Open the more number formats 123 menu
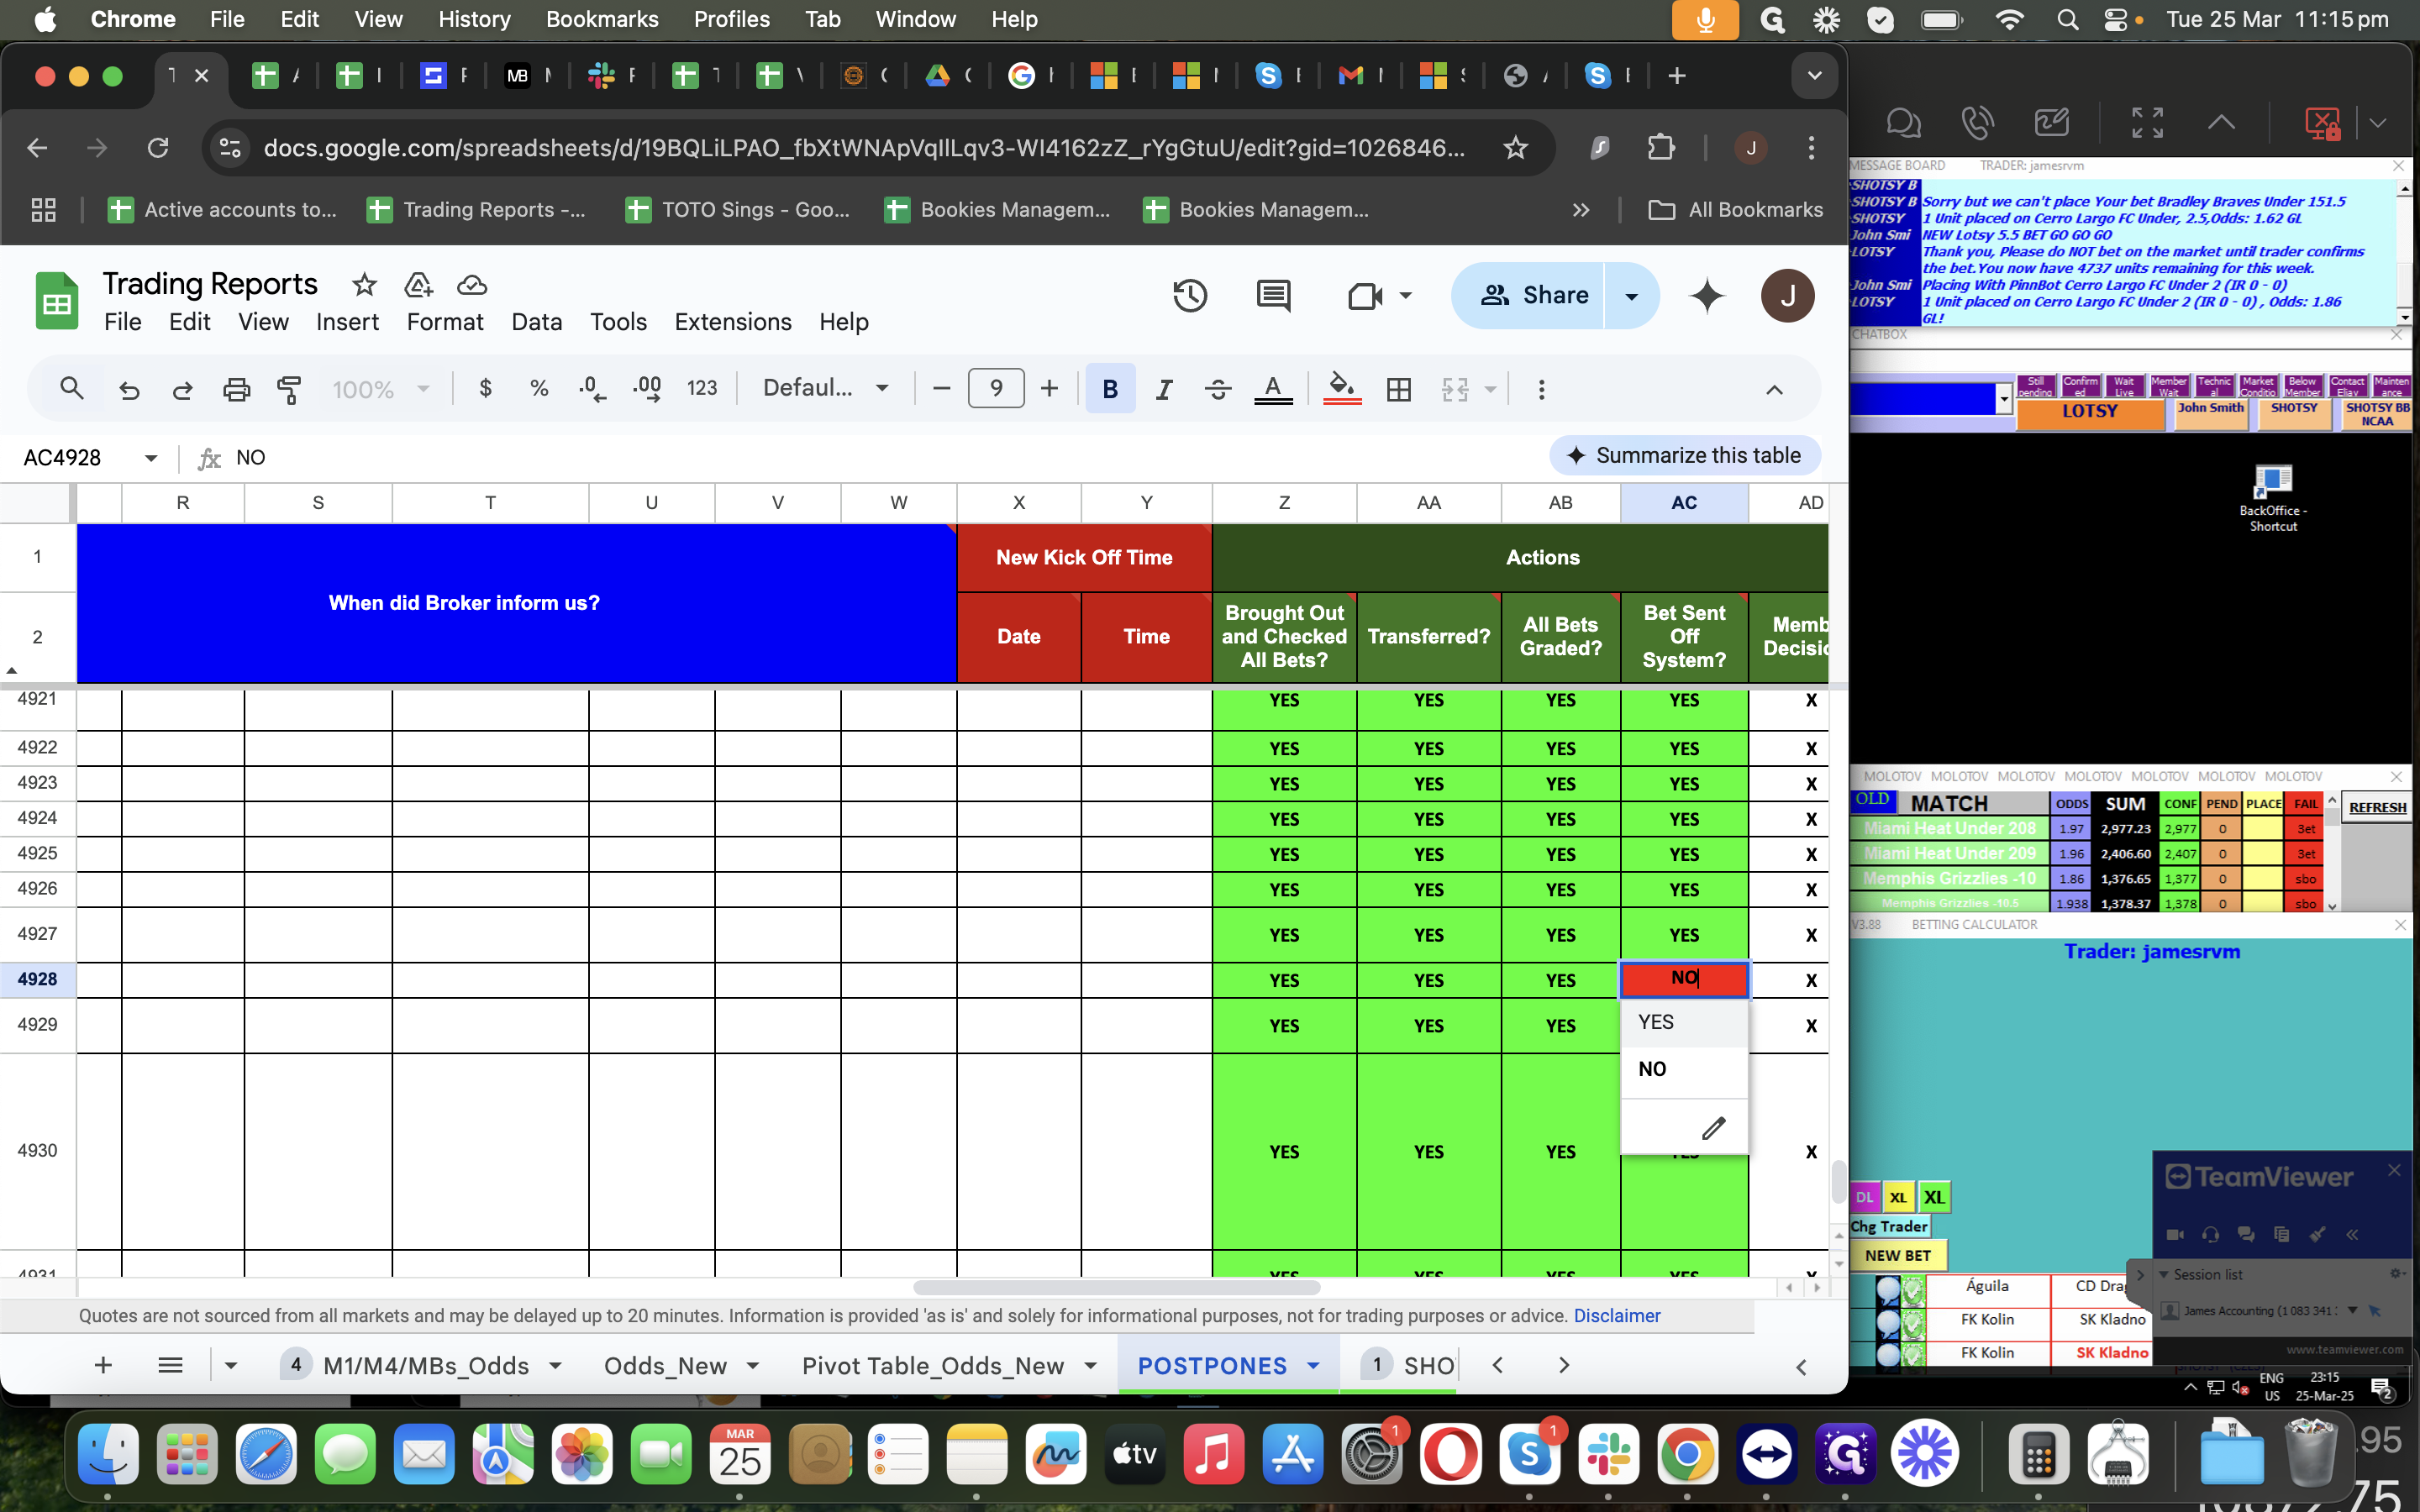2420x1512 pixels. (x=702, y=389)
